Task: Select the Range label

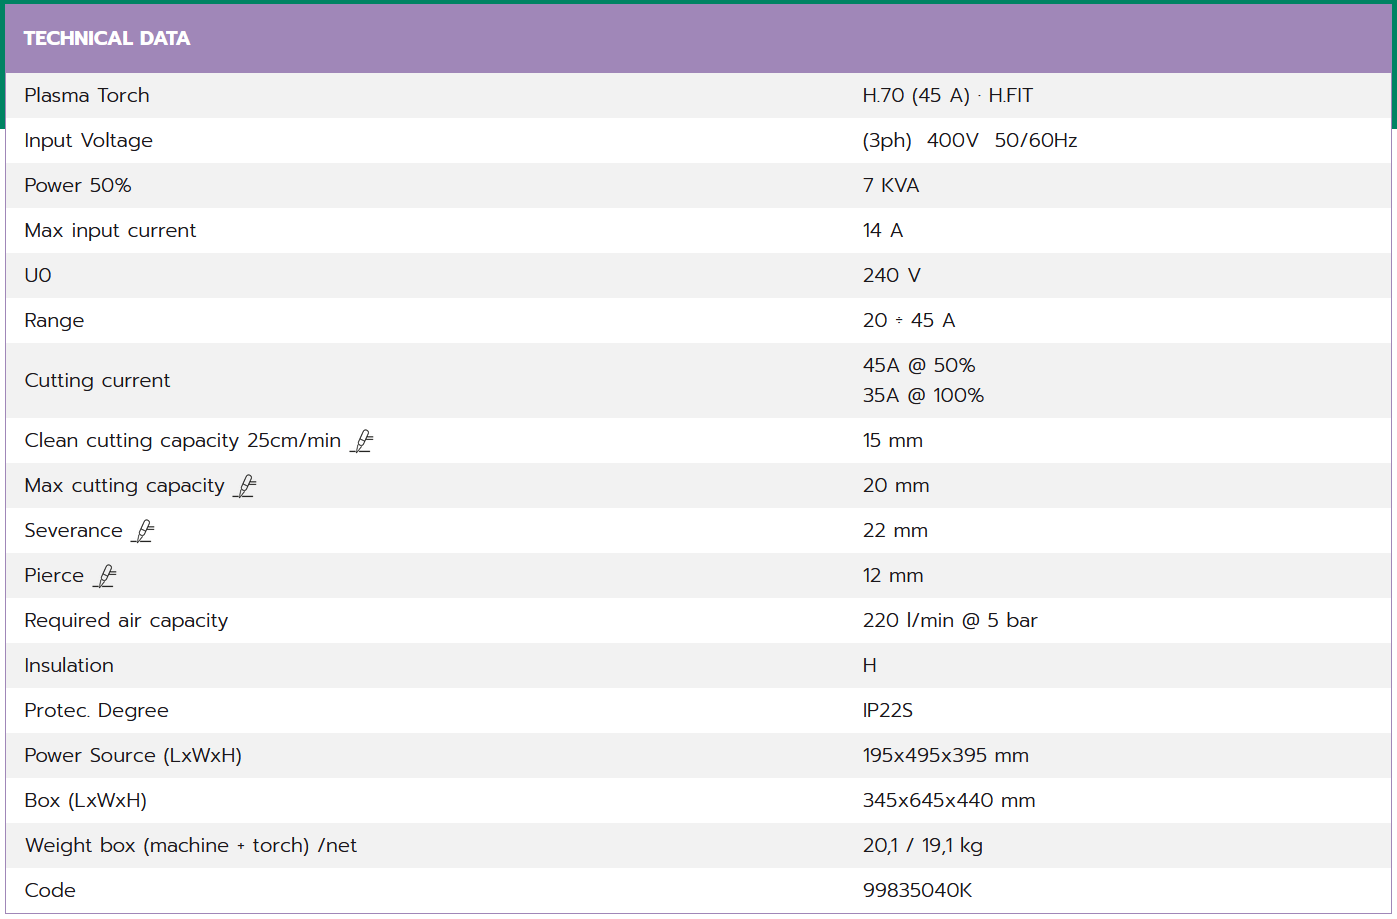Action: click(54, 321)
